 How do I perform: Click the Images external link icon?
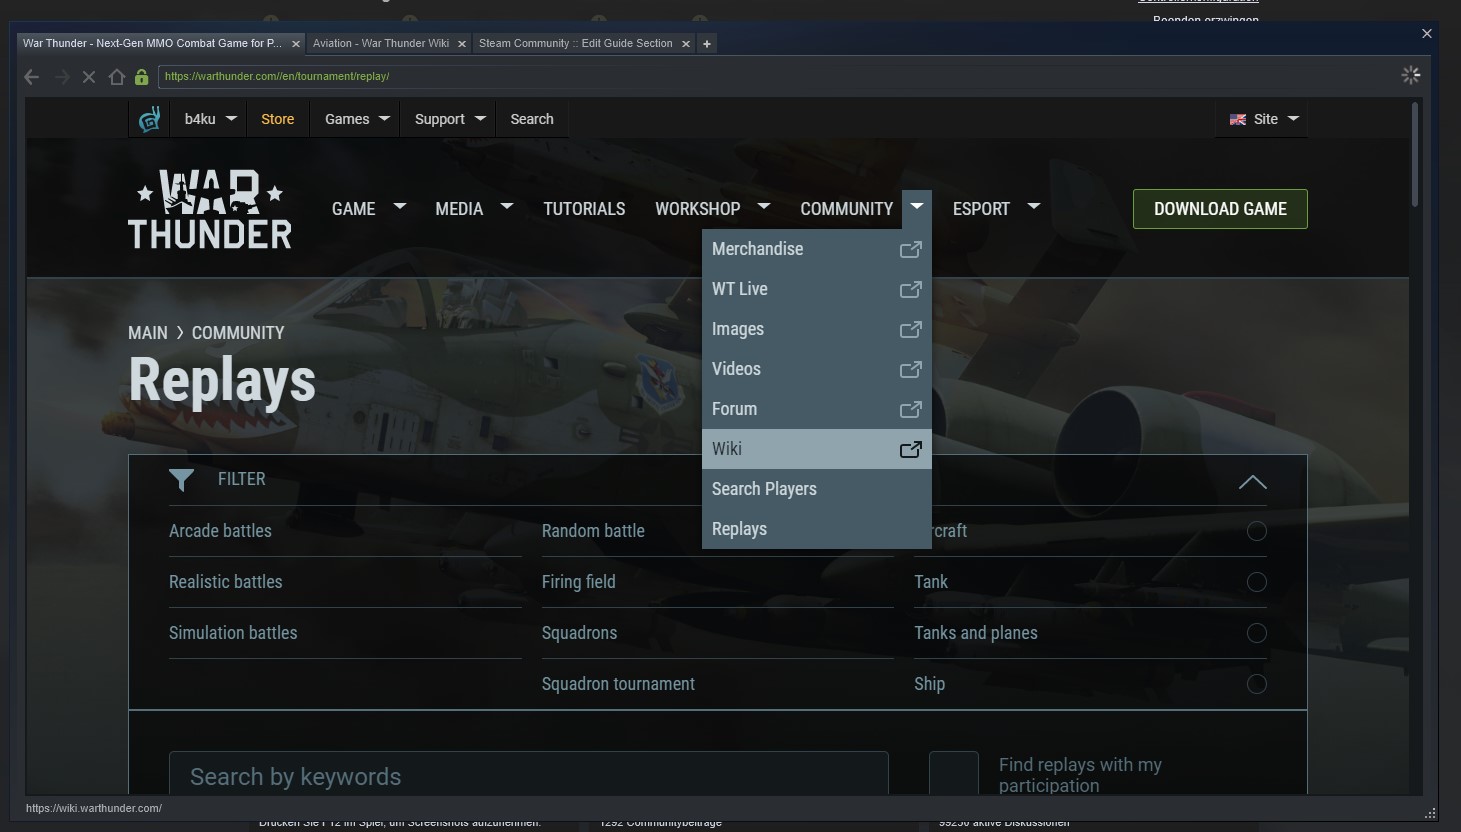(x=910, y=329)
